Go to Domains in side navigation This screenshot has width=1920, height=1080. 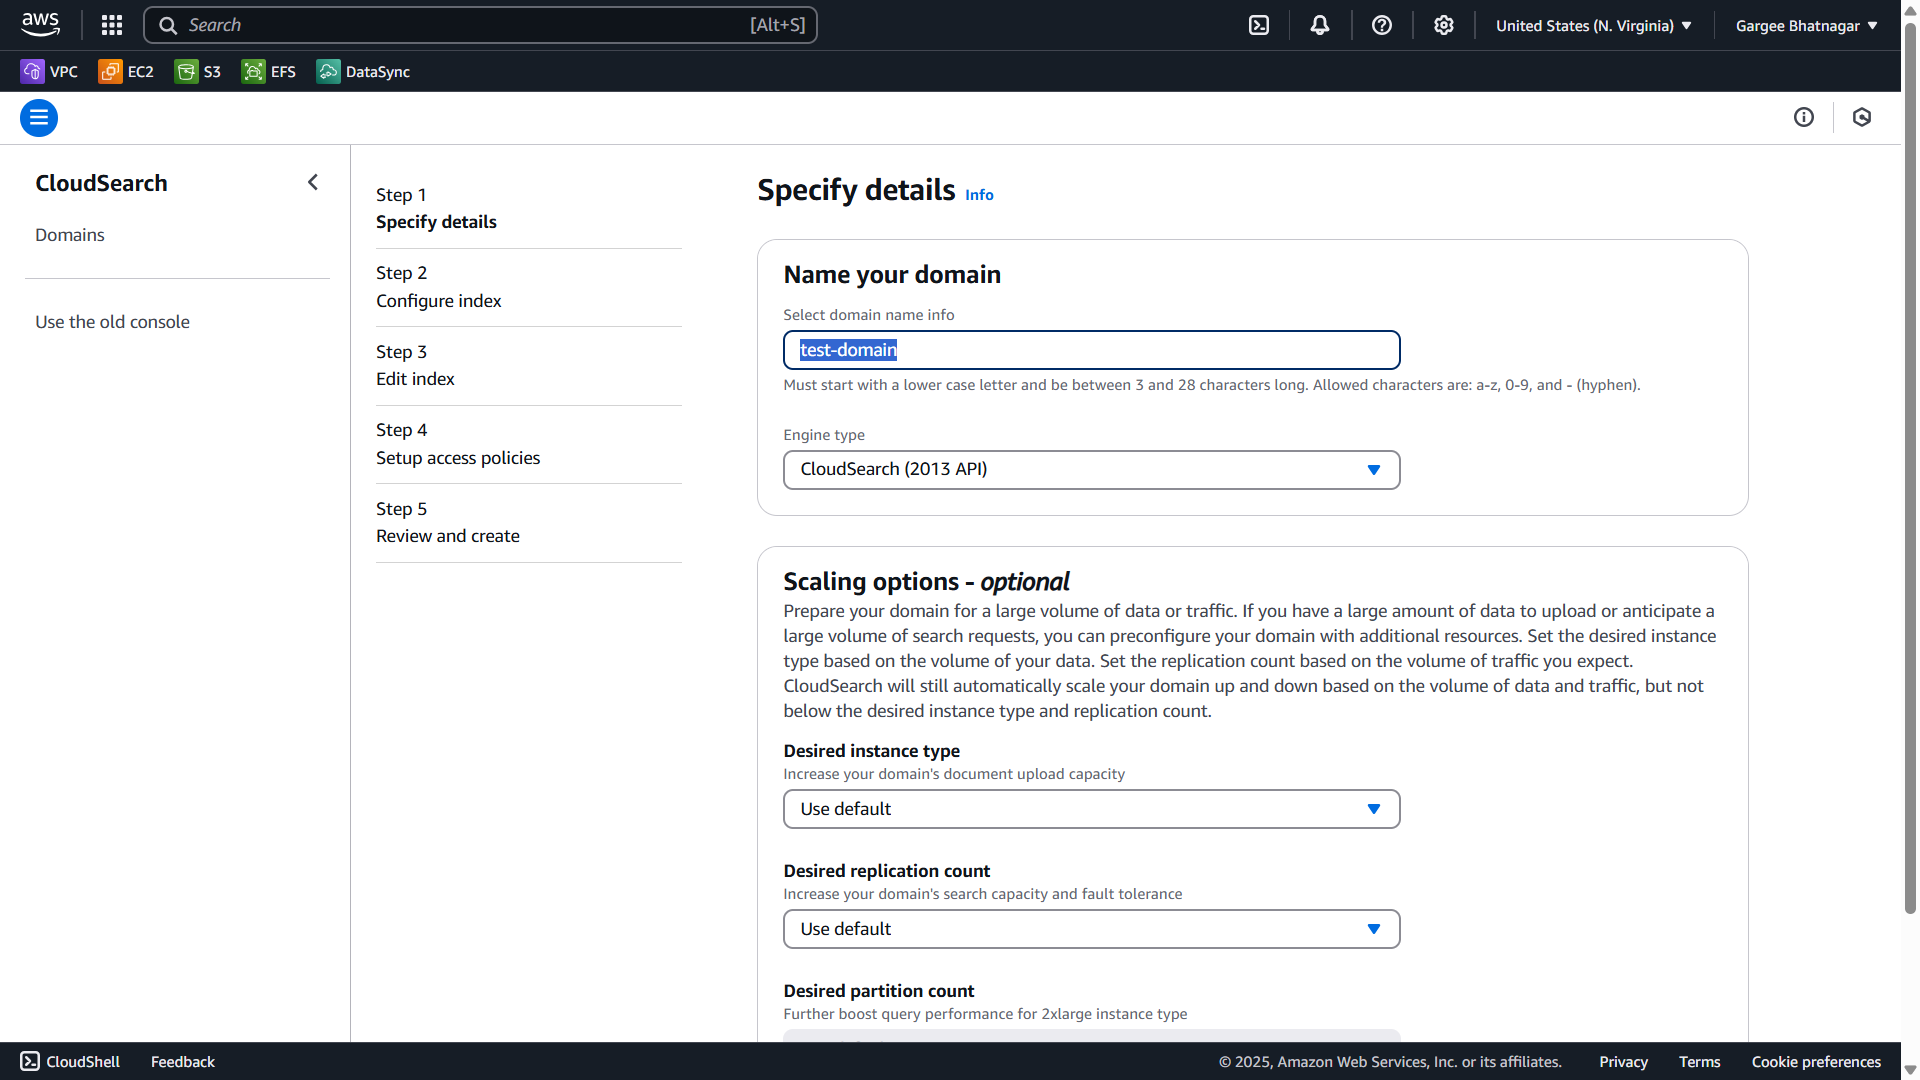coord(70,235)
